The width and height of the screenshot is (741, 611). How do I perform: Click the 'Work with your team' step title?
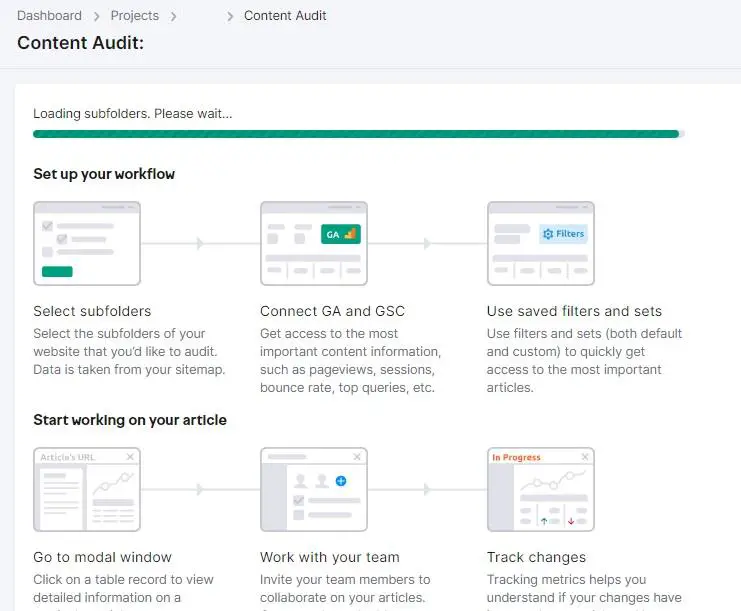pyautogui.click(x=330, y=557)
